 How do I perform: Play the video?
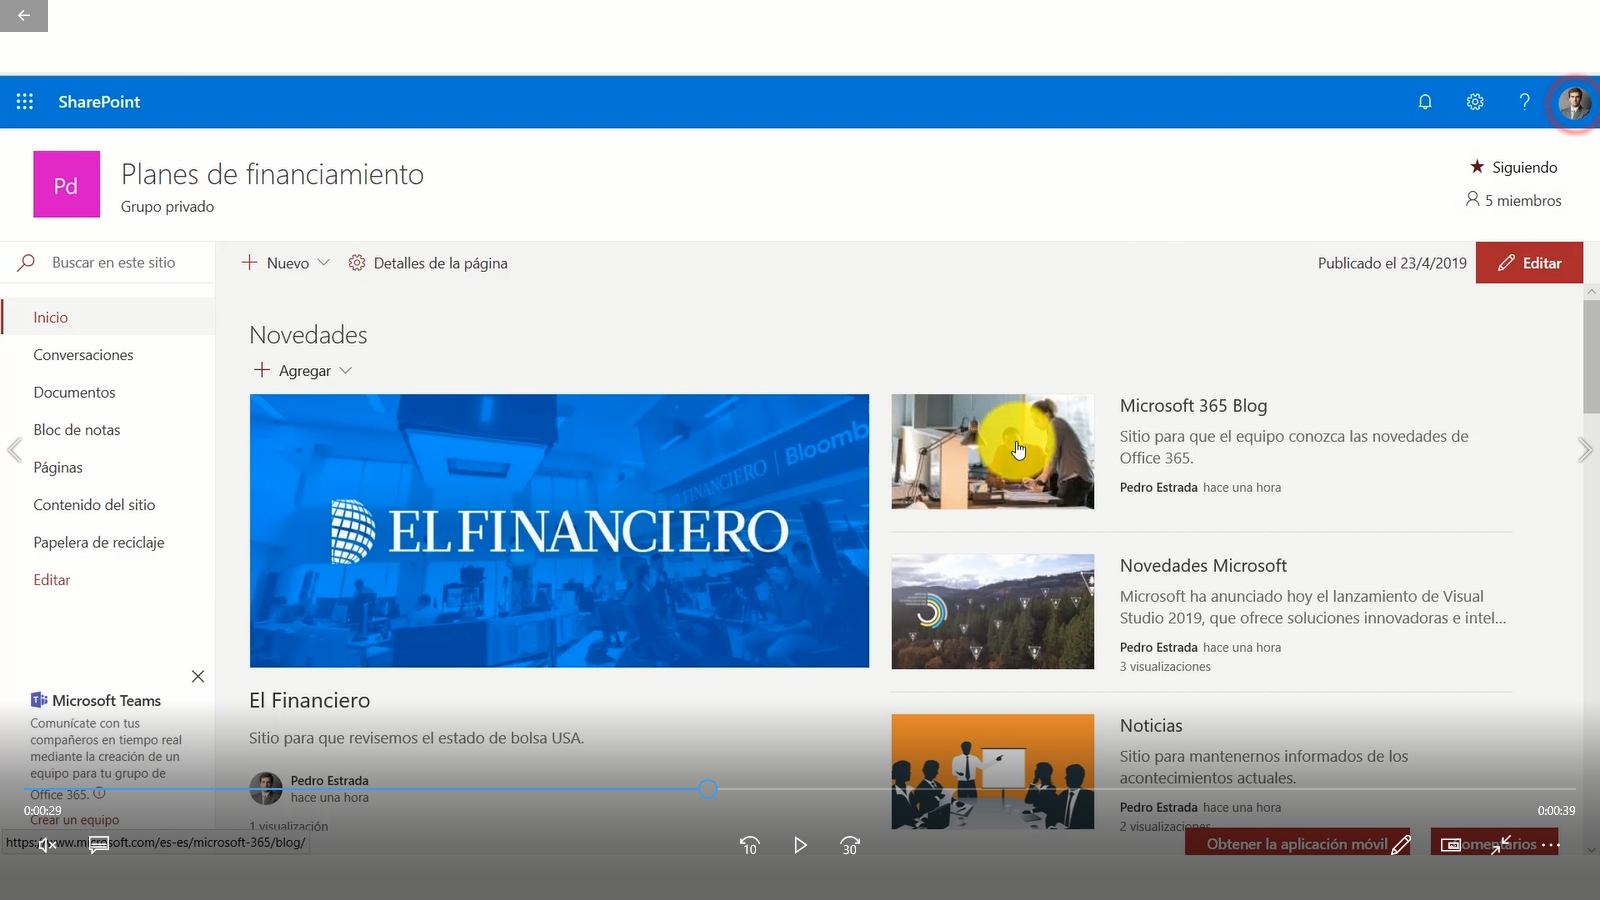(x=800, y=845)
